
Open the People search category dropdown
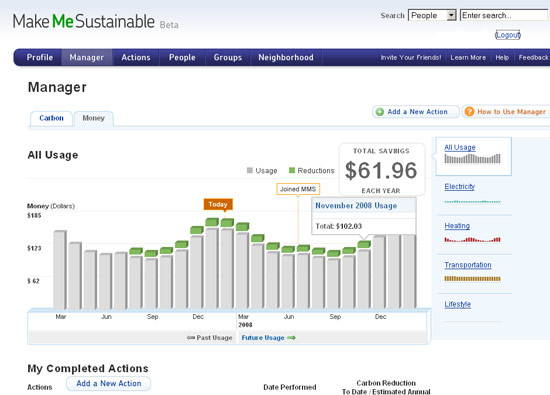[432, 15]
